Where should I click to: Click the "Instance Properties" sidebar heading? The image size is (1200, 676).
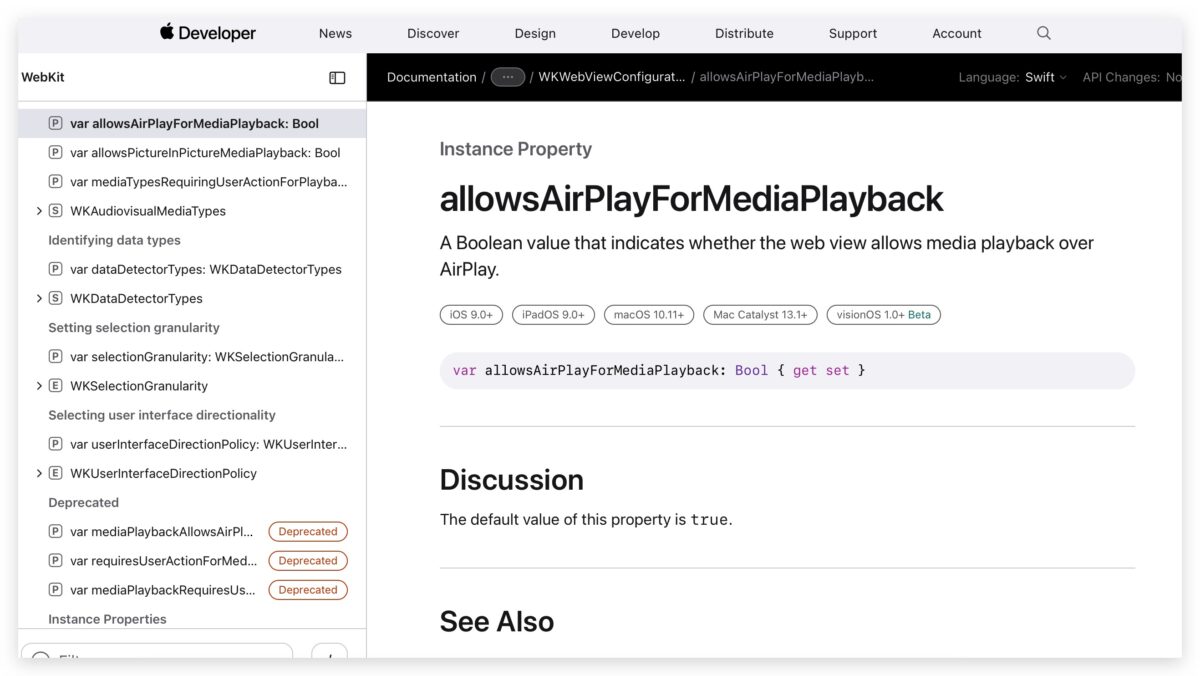tap(107, 619)
